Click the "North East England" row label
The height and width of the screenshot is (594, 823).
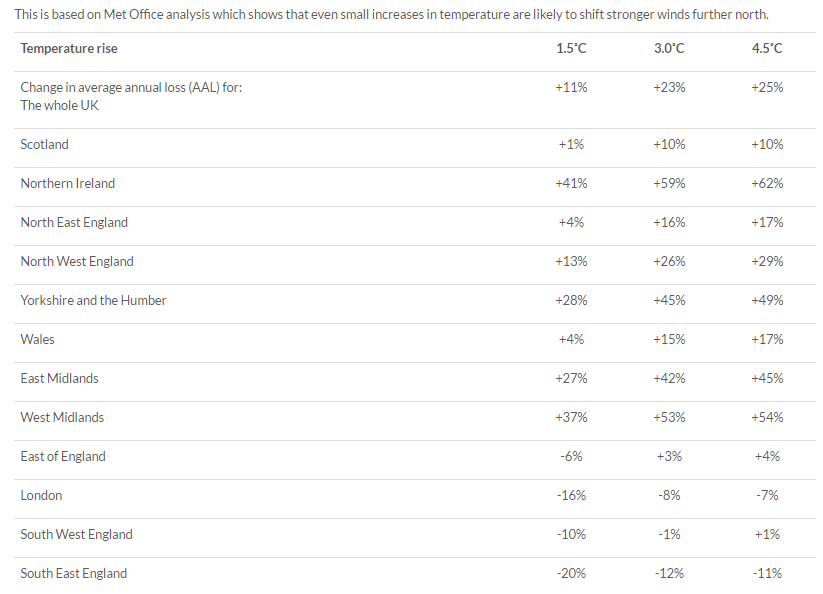(74, 222)
